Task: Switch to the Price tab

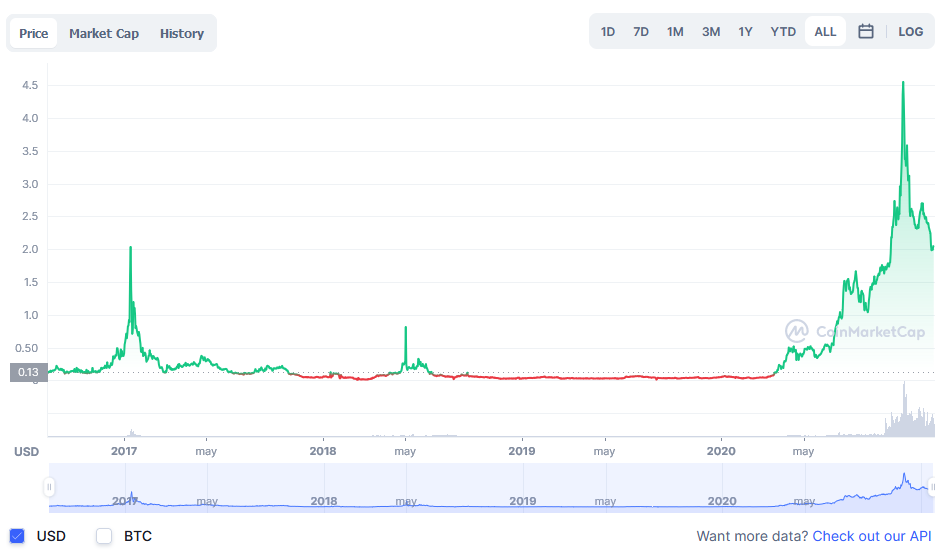Action: (x=33, y=33)
